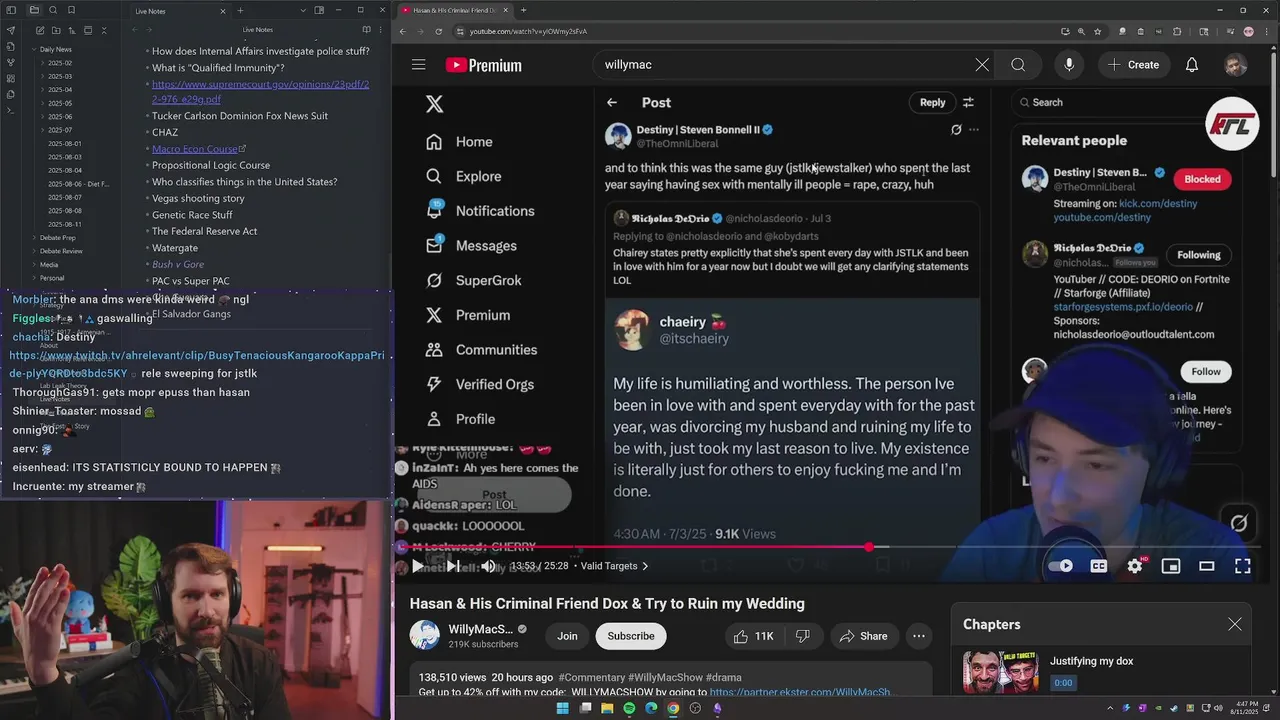Share the video

pyautogui.click(x=863, y=636)
